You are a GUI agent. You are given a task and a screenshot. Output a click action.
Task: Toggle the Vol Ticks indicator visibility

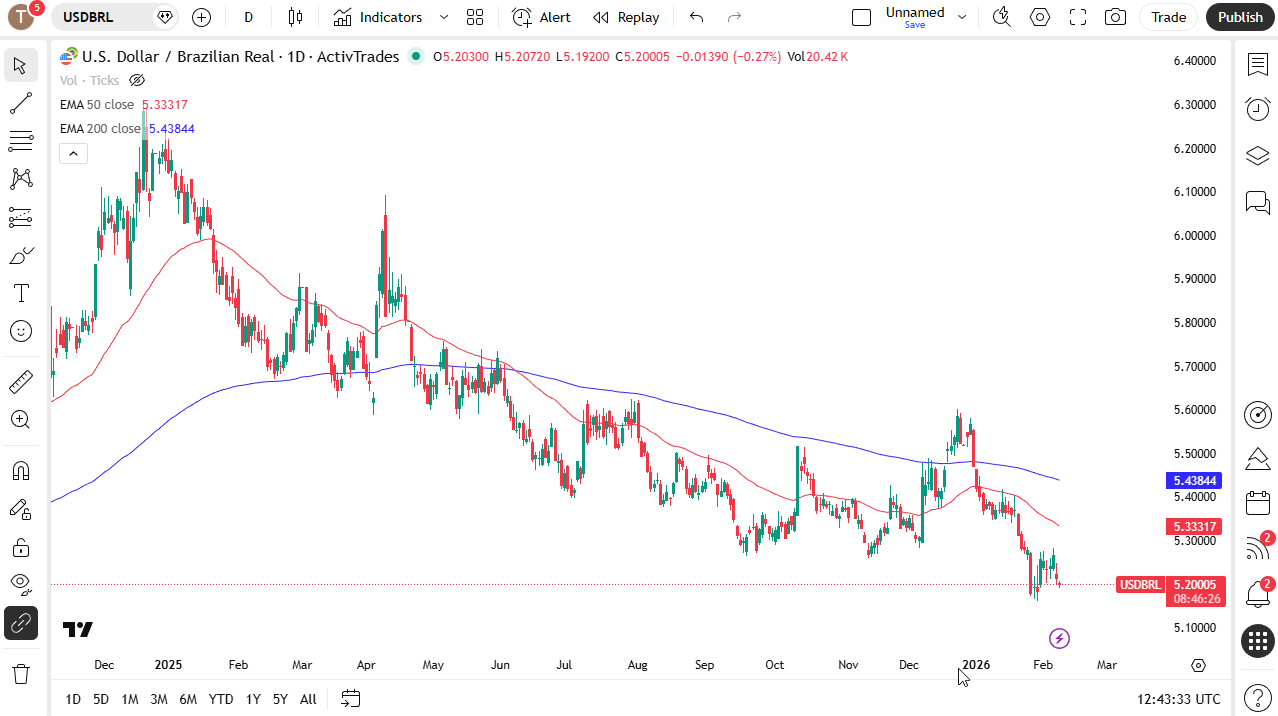pos(138,80)
